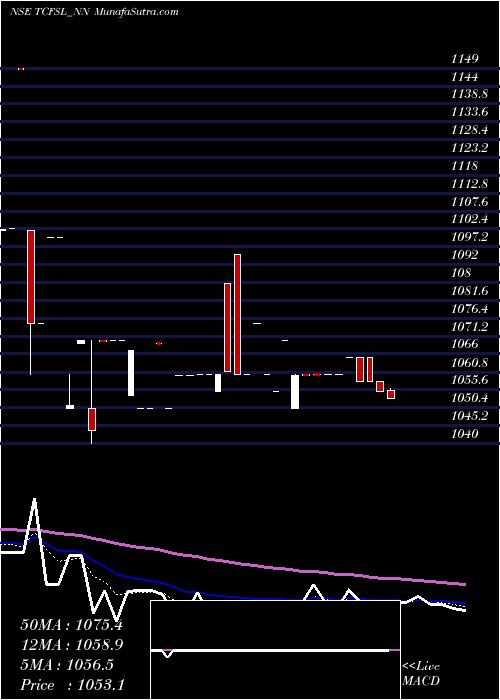Click the tallest red candlestick reaching 1092
This screenshot has width=500, height=700.
[238, 314]
